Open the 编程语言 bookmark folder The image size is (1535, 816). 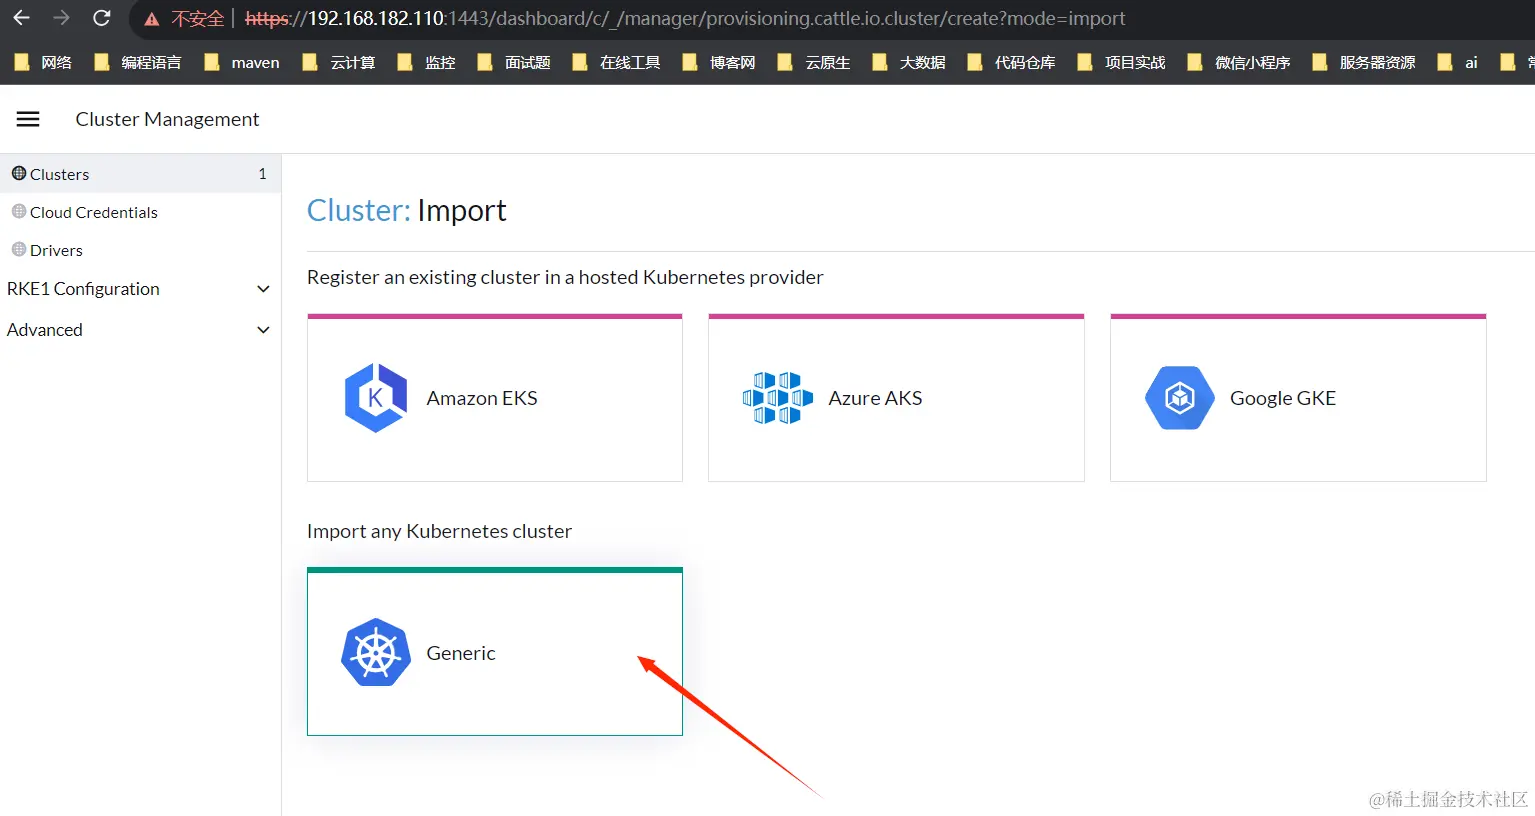coord(137,62)
